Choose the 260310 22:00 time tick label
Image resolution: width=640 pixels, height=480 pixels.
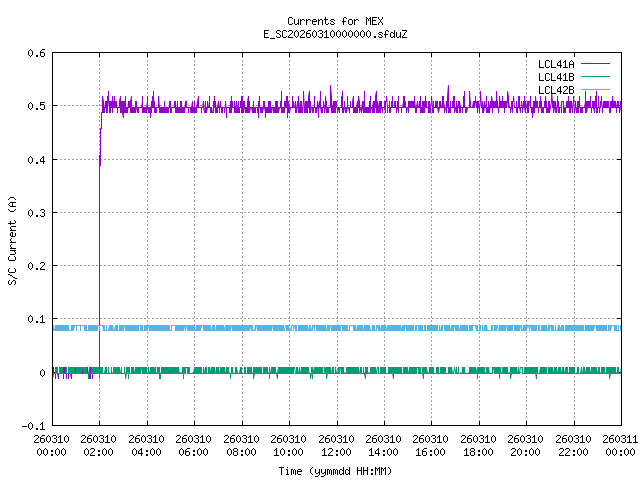point(573,445)
